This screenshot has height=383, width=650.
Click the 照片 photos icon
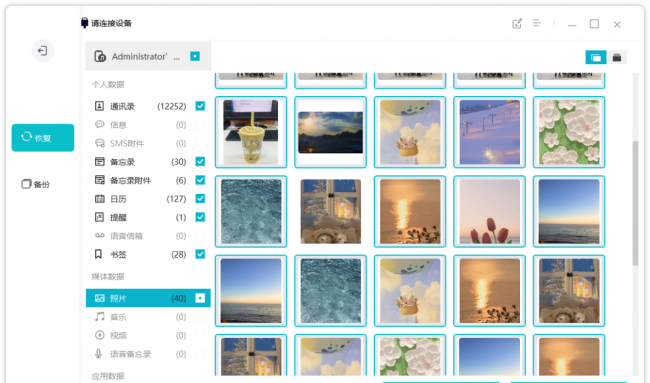pyautogui.click(x=99, y=298)
